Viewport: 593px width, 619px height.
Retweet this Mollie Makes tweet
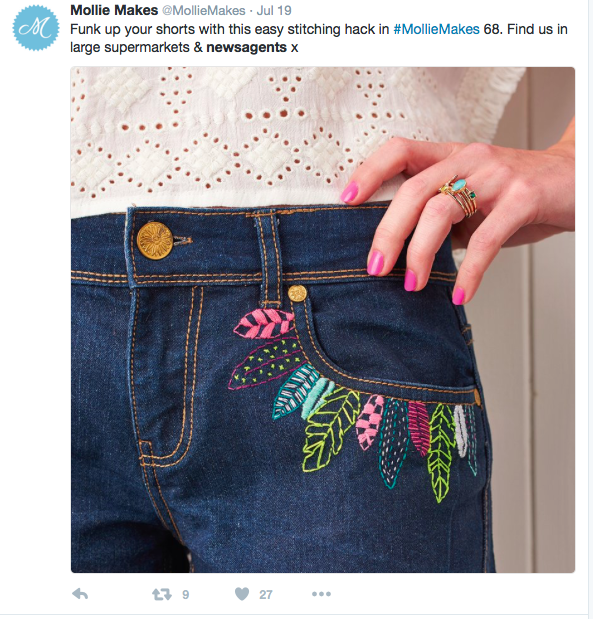(162, 594)
